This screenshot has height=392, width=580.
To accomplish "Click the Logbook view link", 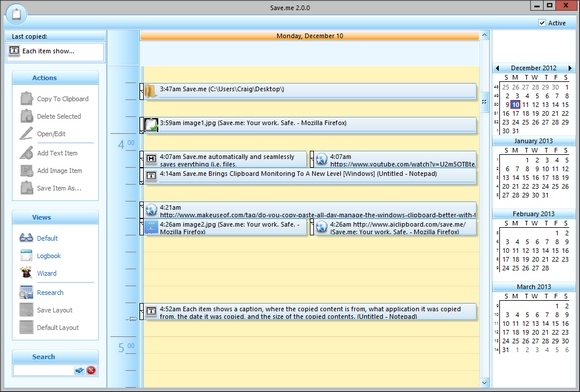I will [x=48, y=256].
